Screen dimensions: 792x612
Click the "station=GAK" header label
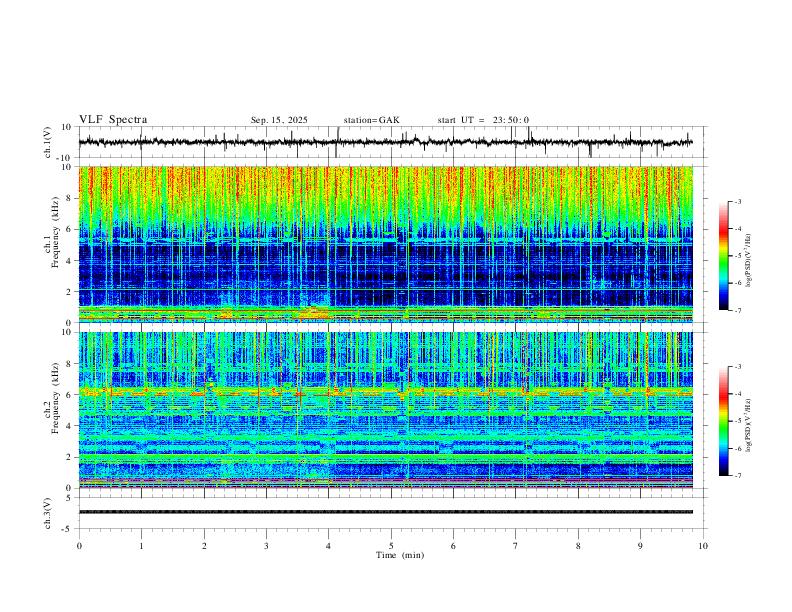click(x=371, y=120)
